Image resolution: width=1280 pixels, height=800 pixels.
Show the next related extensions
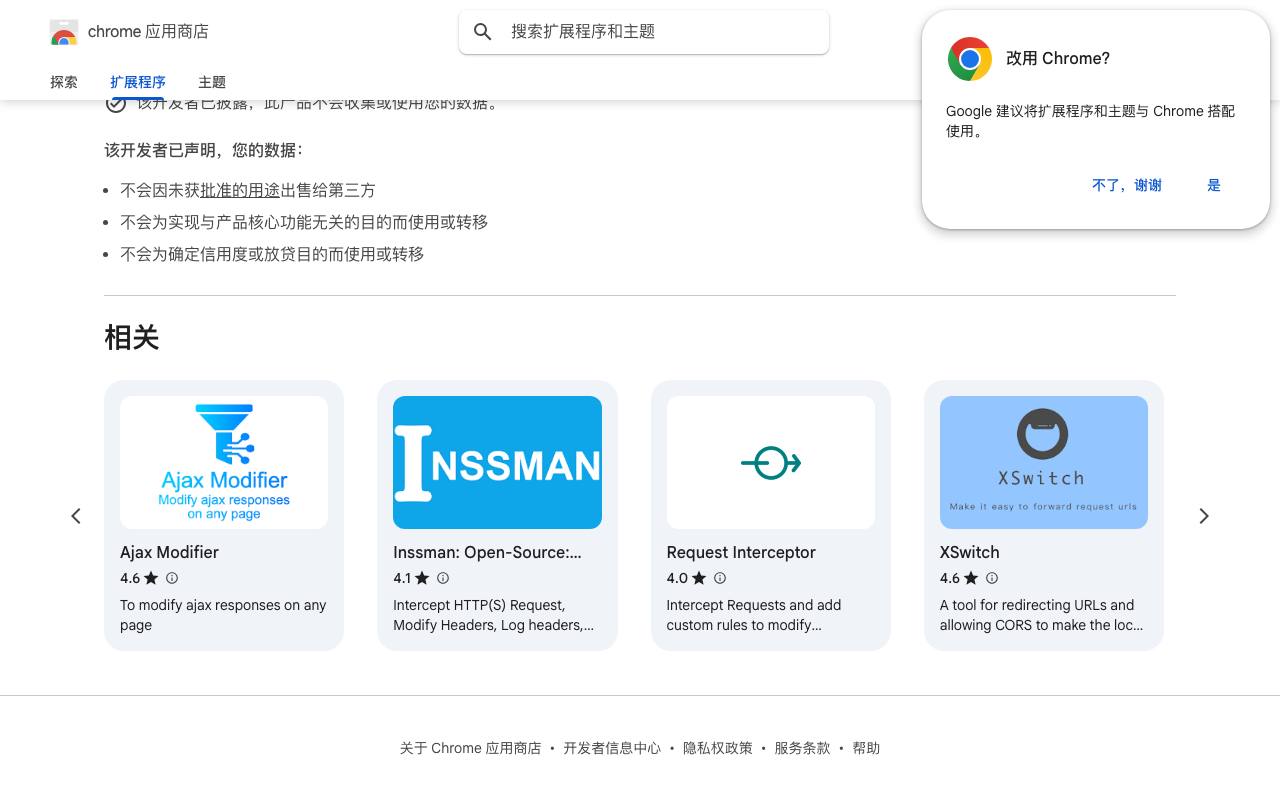[x=1204, y=516]
